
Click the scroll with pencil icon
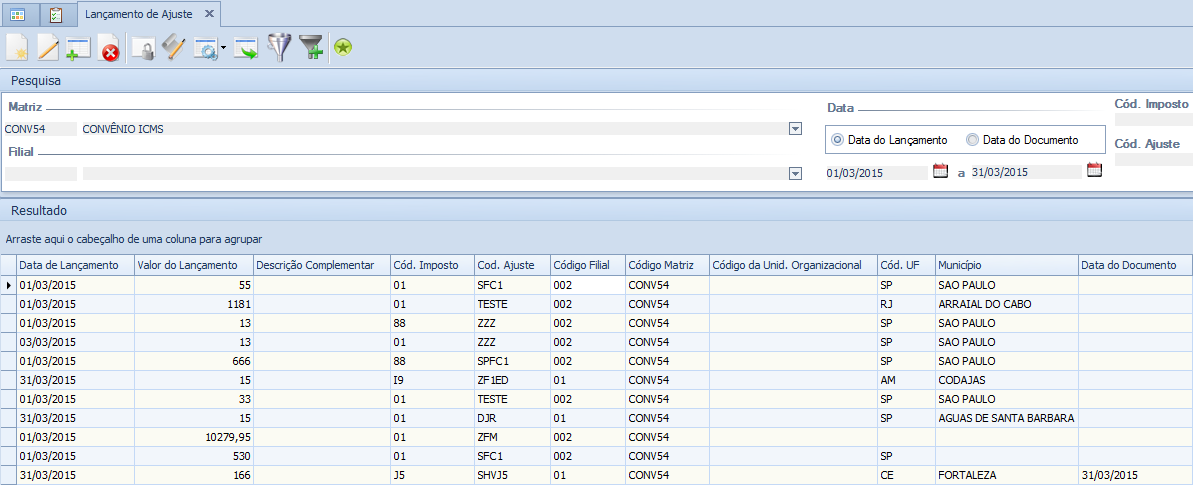click(174, 48)
